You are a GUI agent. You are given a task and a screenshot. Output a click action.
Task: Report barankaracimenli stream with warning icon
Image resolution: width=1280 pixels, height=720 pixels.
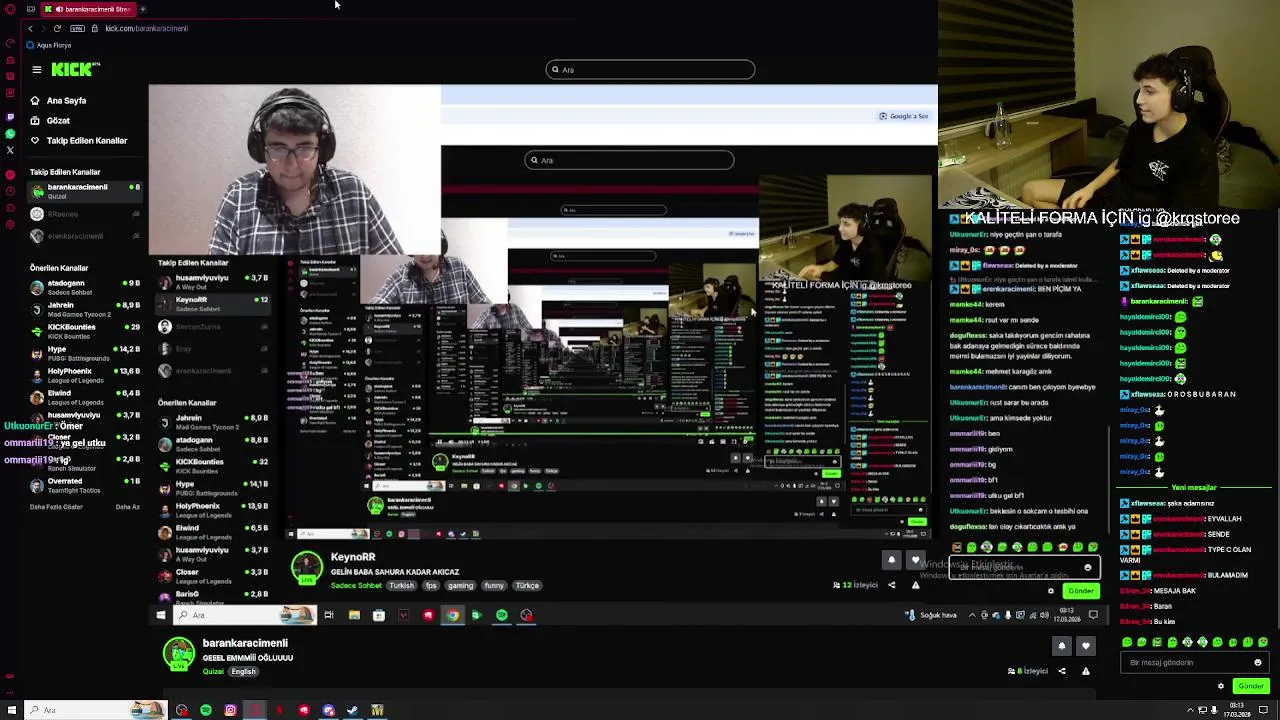[1086, 671]
